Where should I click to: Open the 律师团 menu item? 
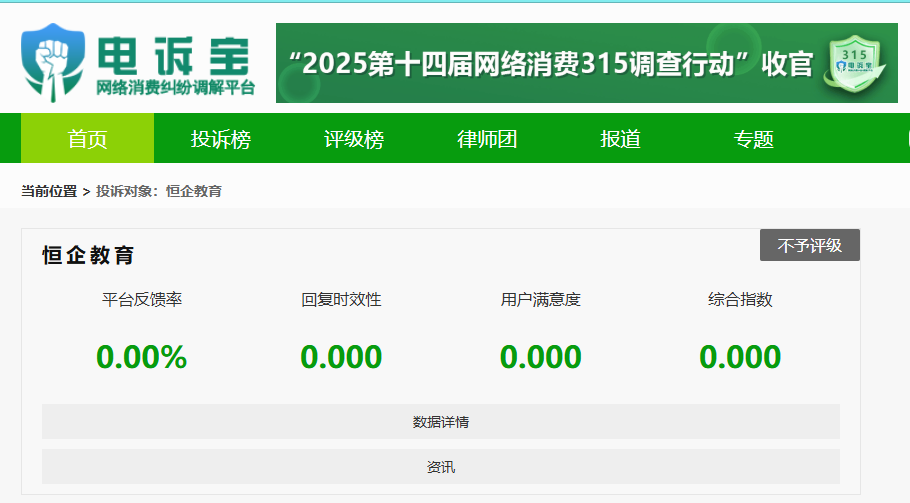tap(487, 139)
